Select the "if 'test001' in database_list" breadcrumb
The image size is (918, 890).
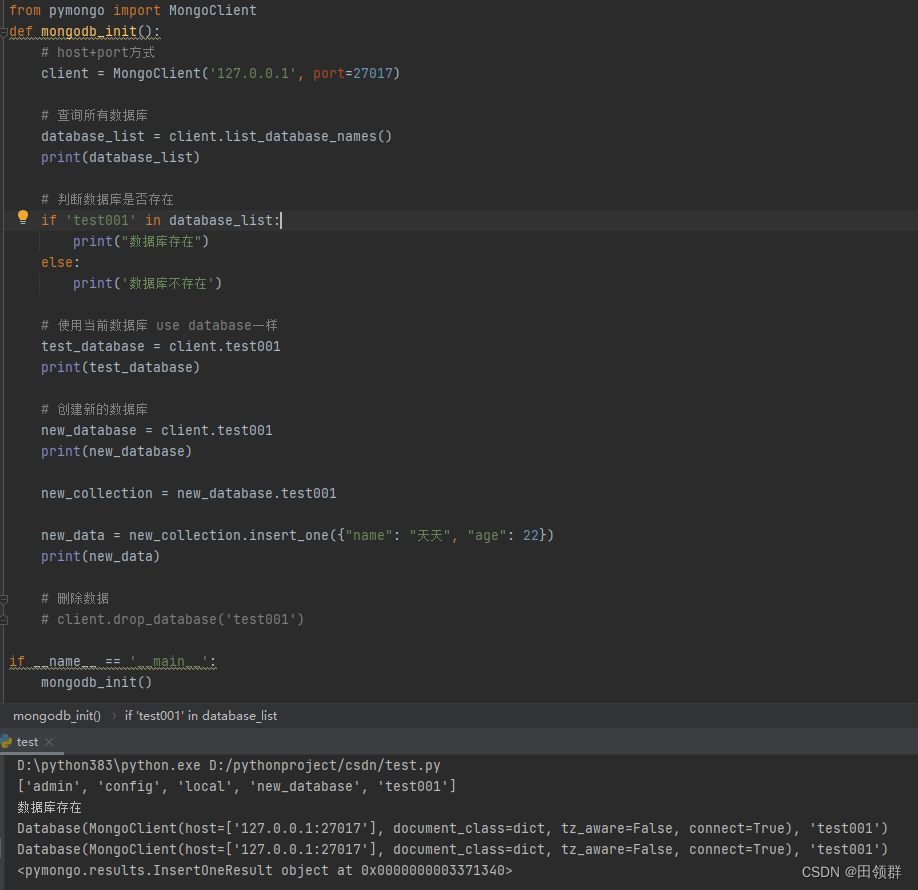click(x=200, y=715)
